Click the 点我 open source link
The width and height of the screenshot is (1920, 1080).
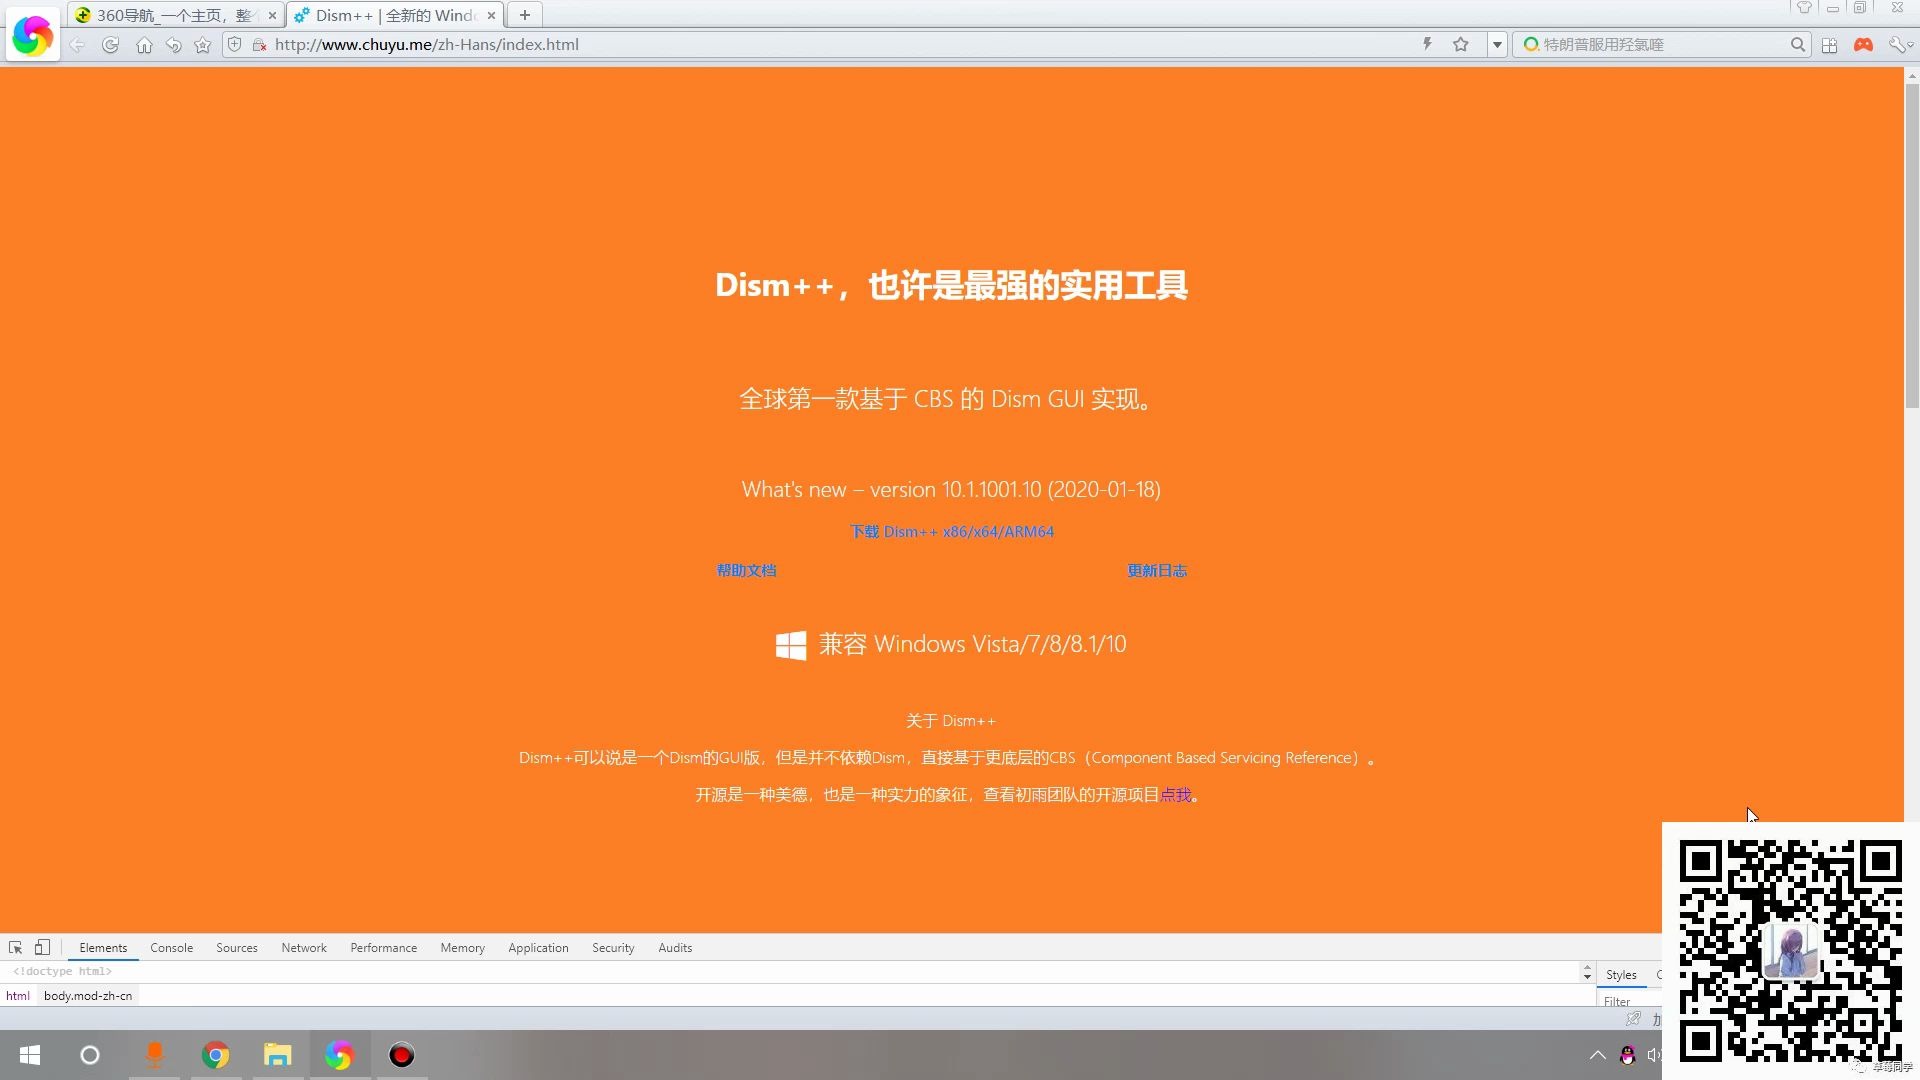(1176, 795)
